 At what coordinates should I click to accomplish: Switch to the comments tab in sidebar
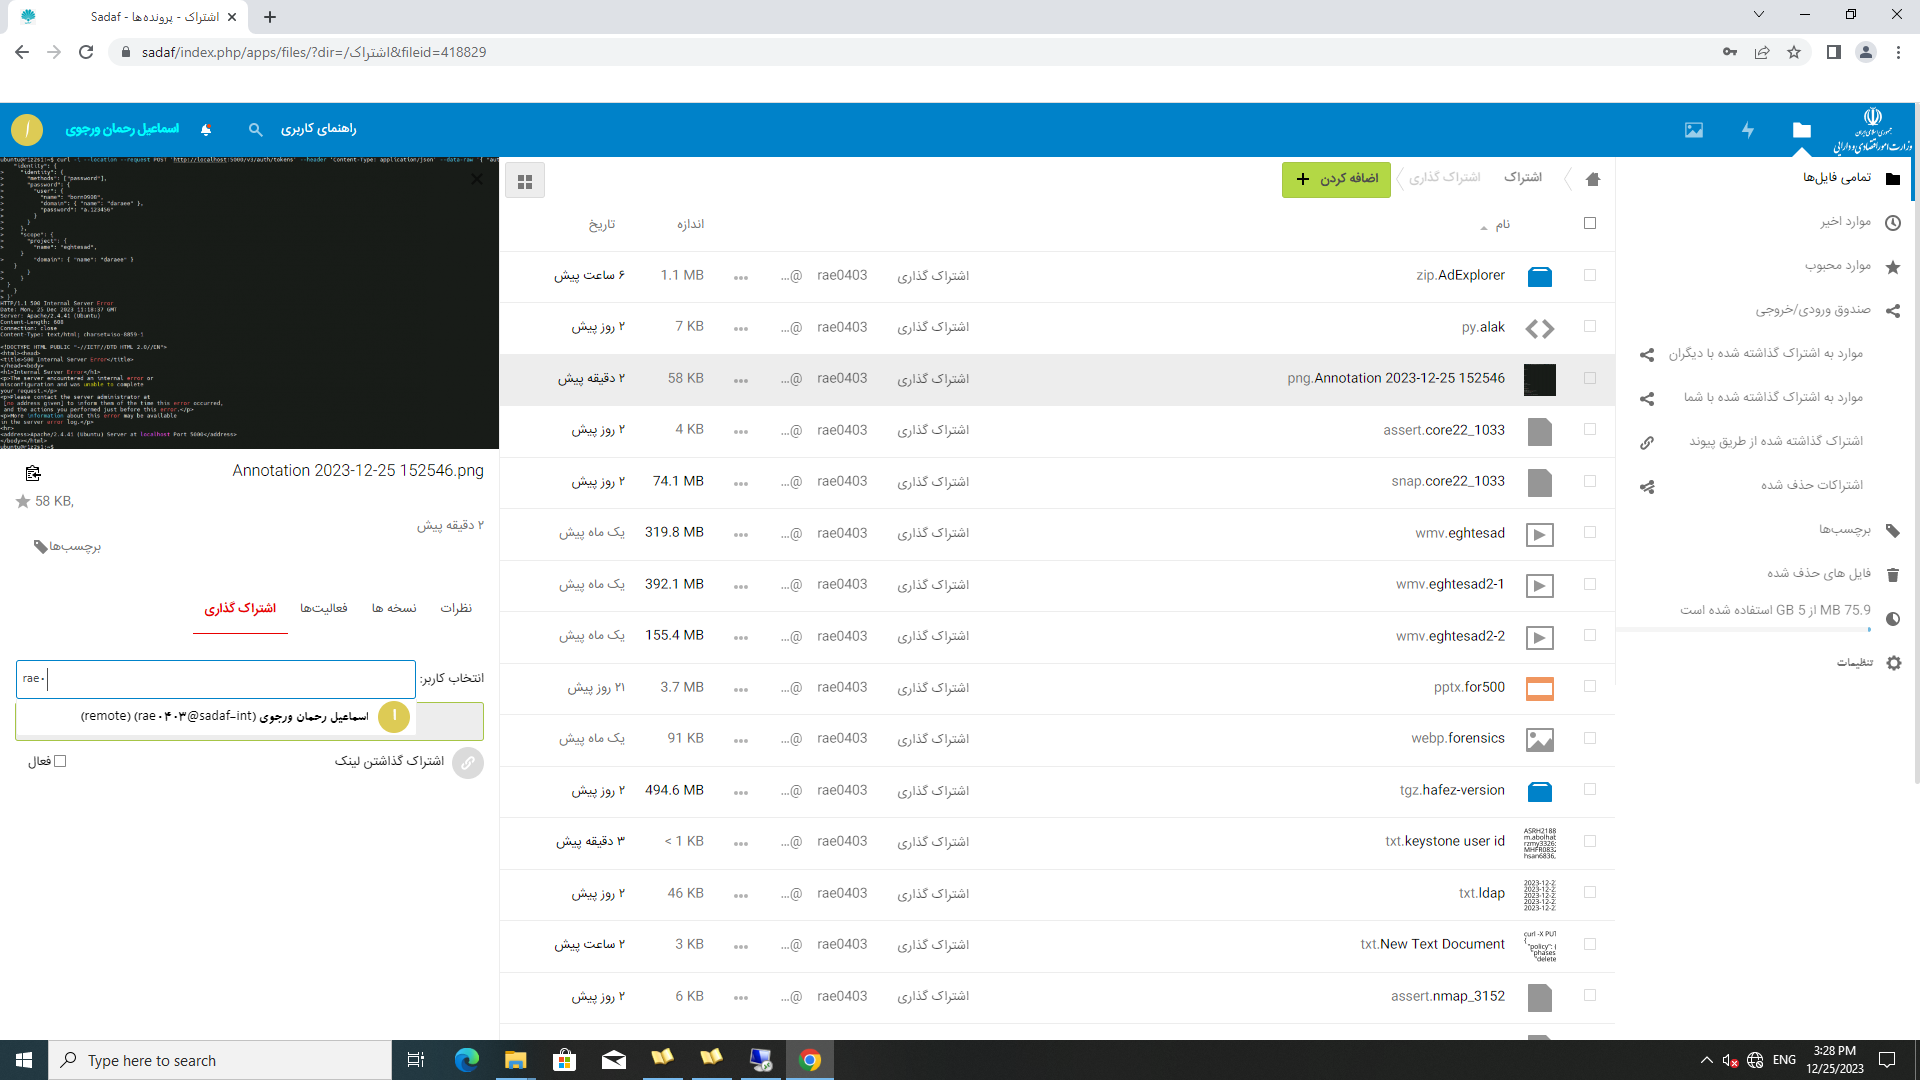[x=456, y=608]
